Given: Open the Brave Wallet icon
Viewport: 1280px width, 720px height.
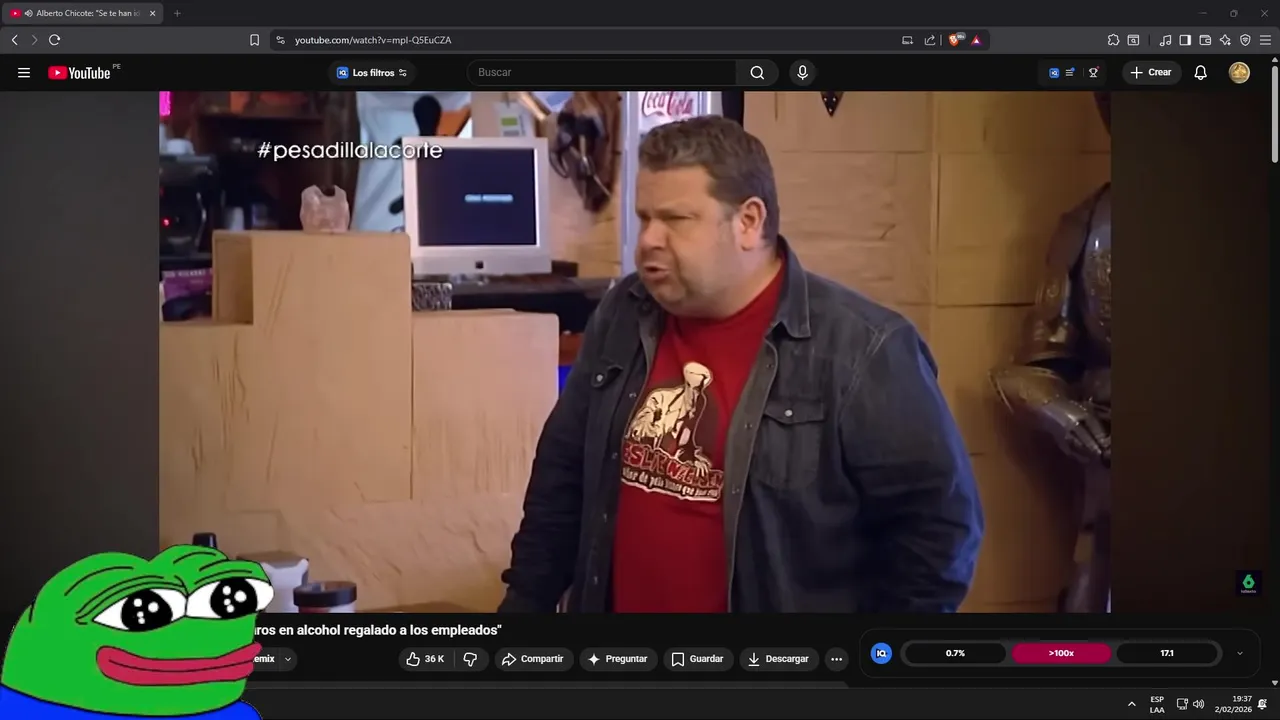Looking at the screenshot, I should click(1205, 40).
